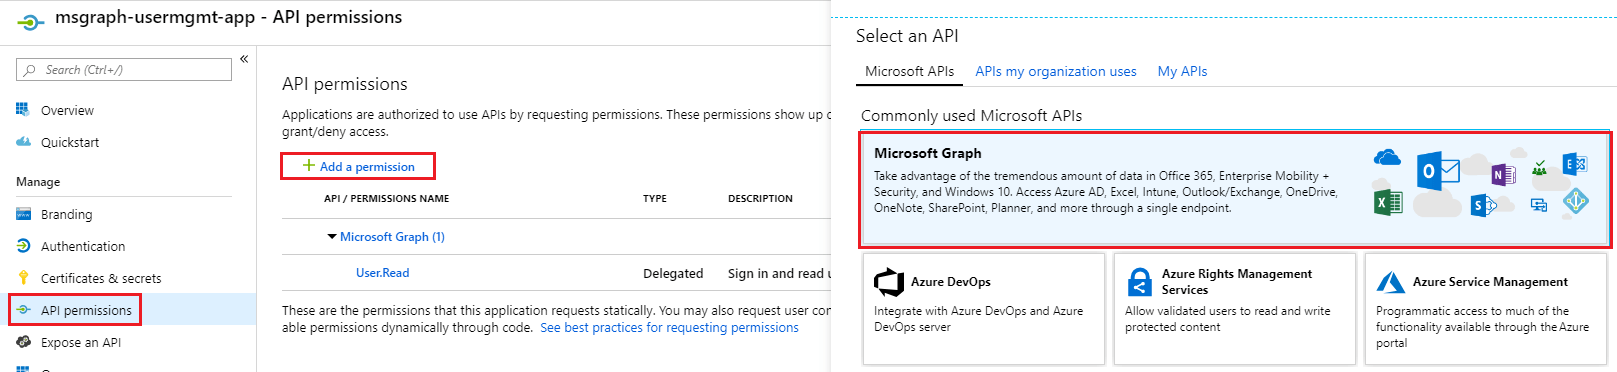1617x372 pixels.
Task: Click the Excel icon in the Graph card
Action: click(x=1388, y=202)
